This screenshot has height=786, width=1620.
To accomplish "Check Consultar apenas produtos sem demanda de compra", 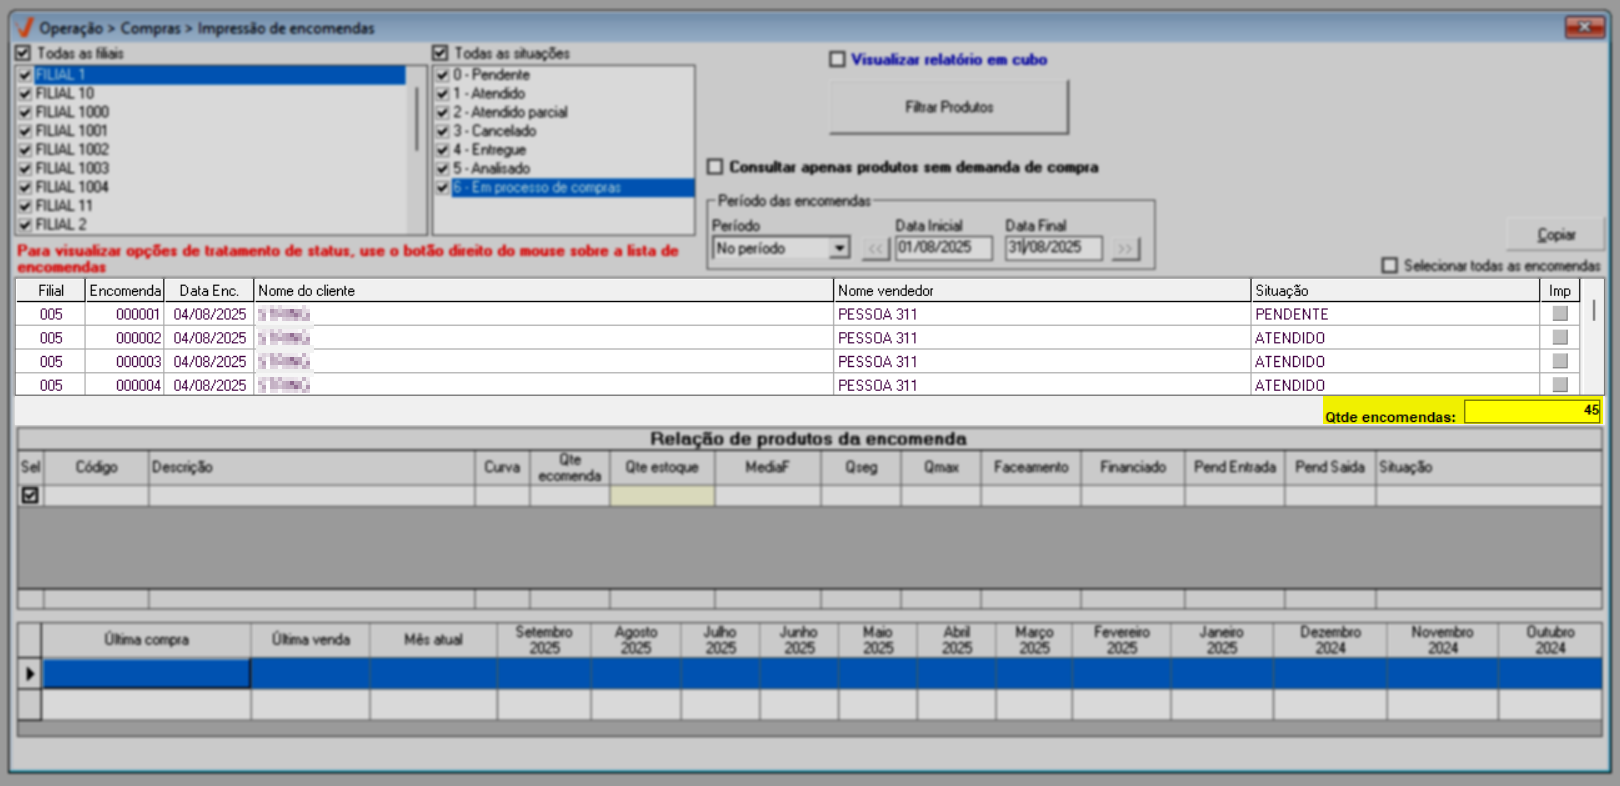I will (x=715, y=167).
